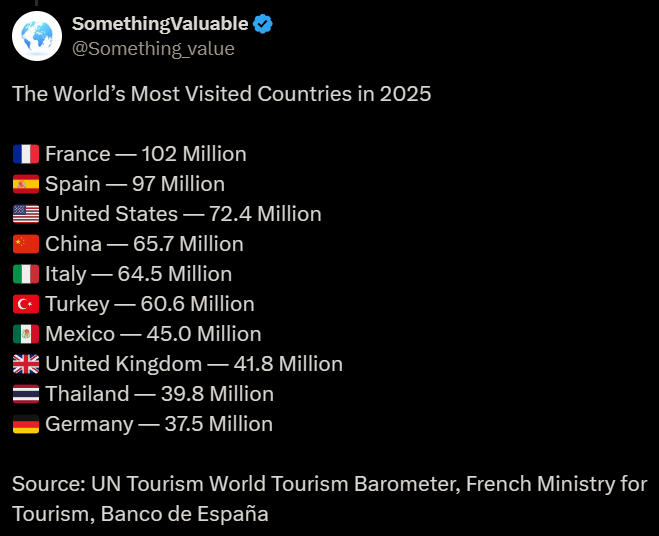Click the United States — 72.4 Million text
This screenshot has width=659, height=536.
pos(183,214)
